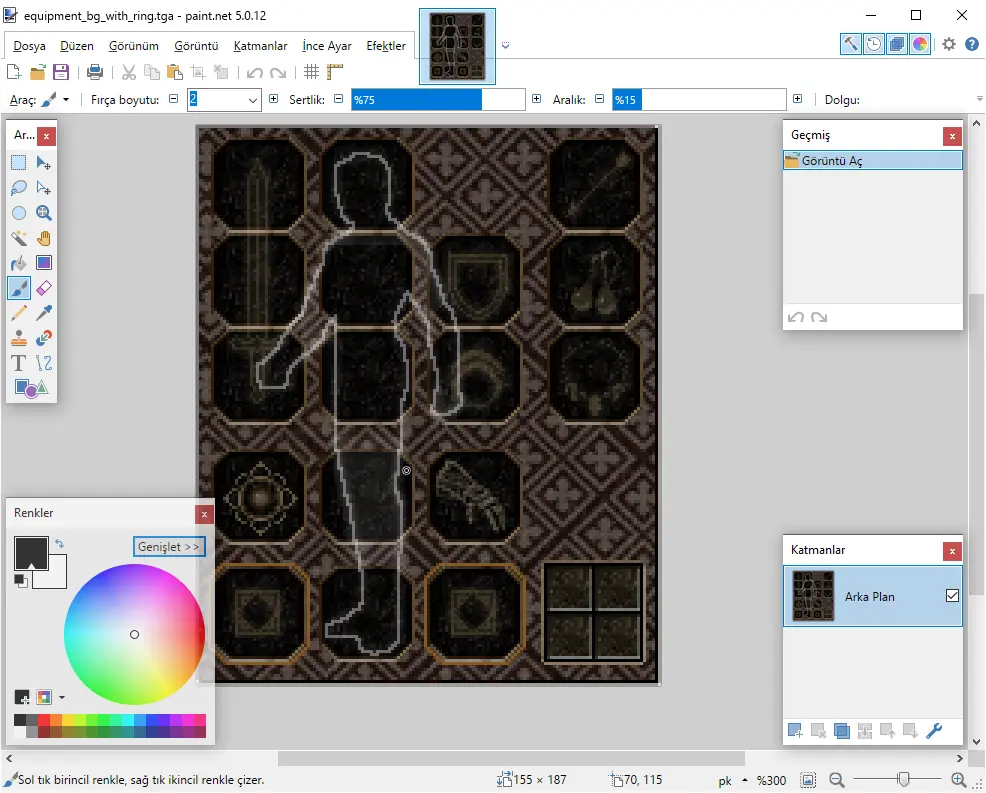Expand the toolbar overflow arrow
The height and width of the screenshot is (793, 986).
point(979,99)
